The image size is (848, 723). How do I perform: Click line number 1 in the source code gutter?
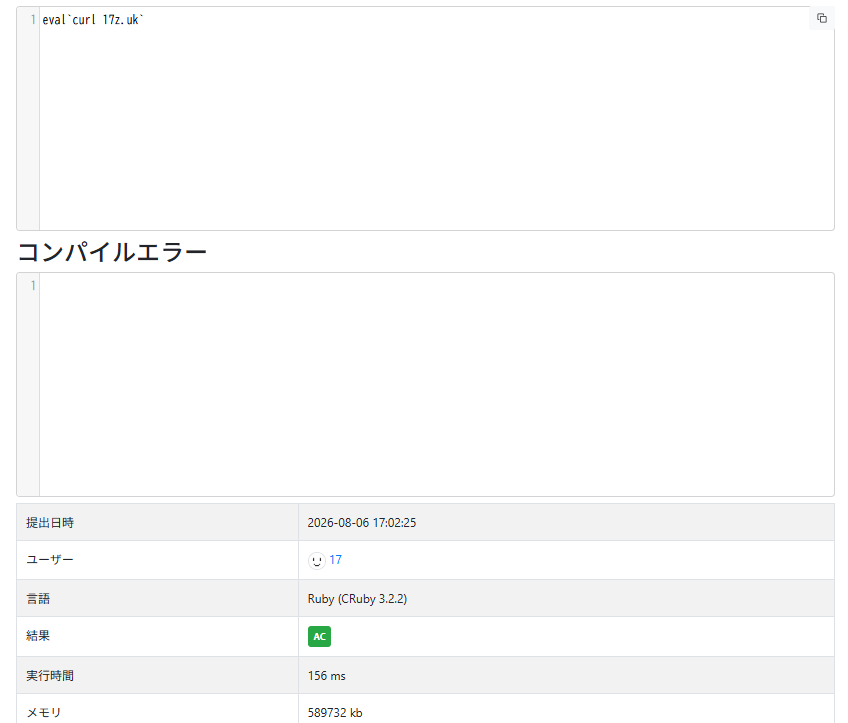[33, 20]
